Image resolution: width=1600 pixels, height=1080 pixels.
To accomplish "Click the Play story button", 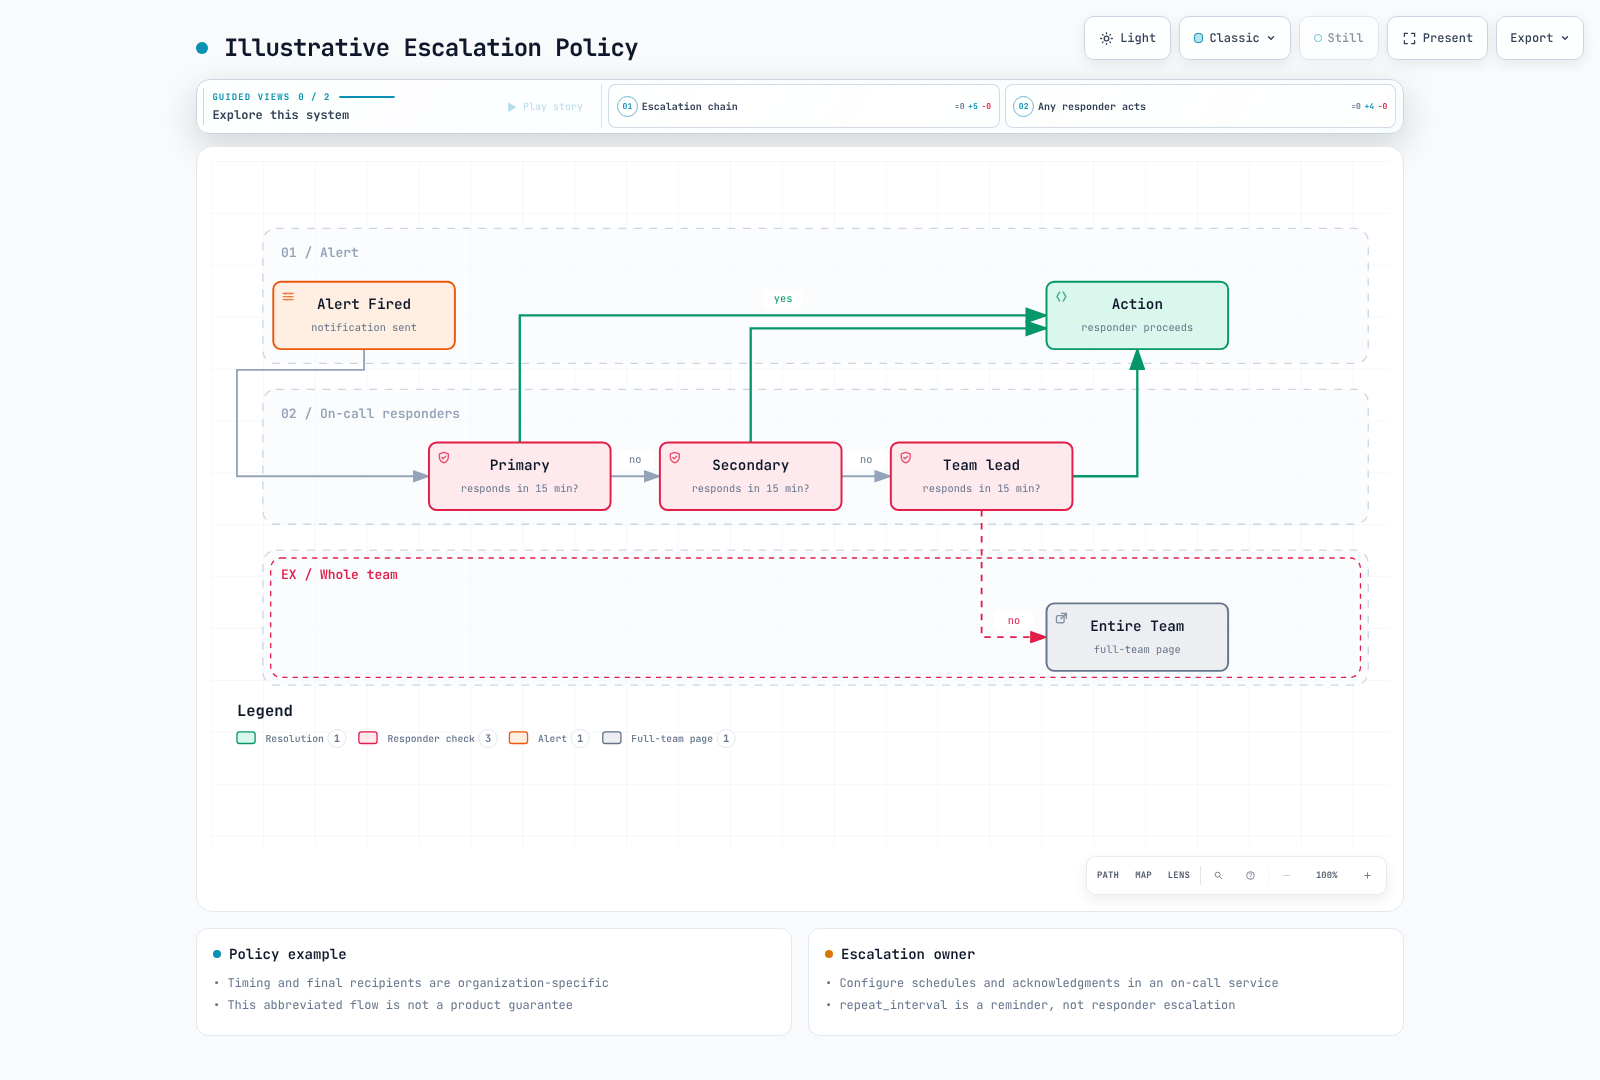I will coord(545,107).
